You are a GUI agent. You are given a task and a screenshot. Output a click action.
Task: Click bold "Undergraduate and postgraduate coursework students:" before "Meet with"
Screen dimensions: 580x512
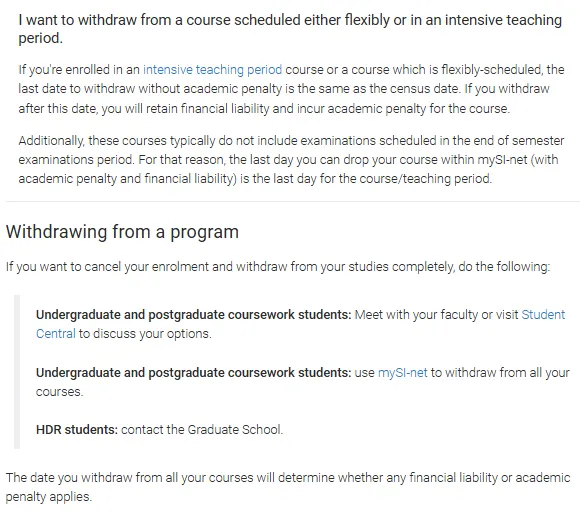193,314
